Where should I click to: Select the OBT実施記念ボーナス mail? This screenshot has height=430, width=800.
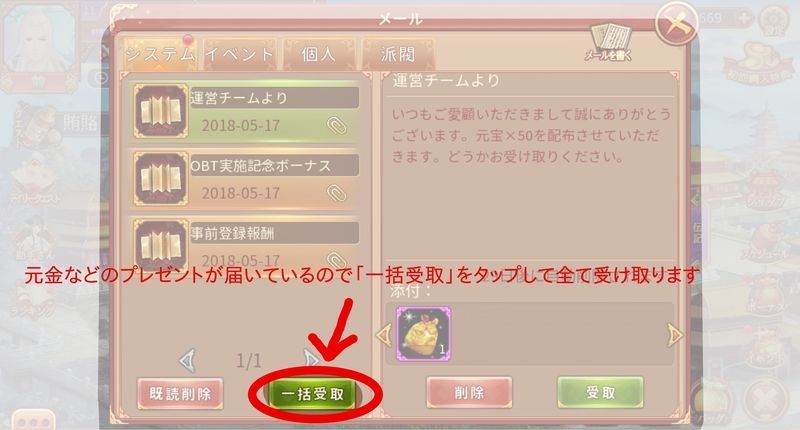245,179
